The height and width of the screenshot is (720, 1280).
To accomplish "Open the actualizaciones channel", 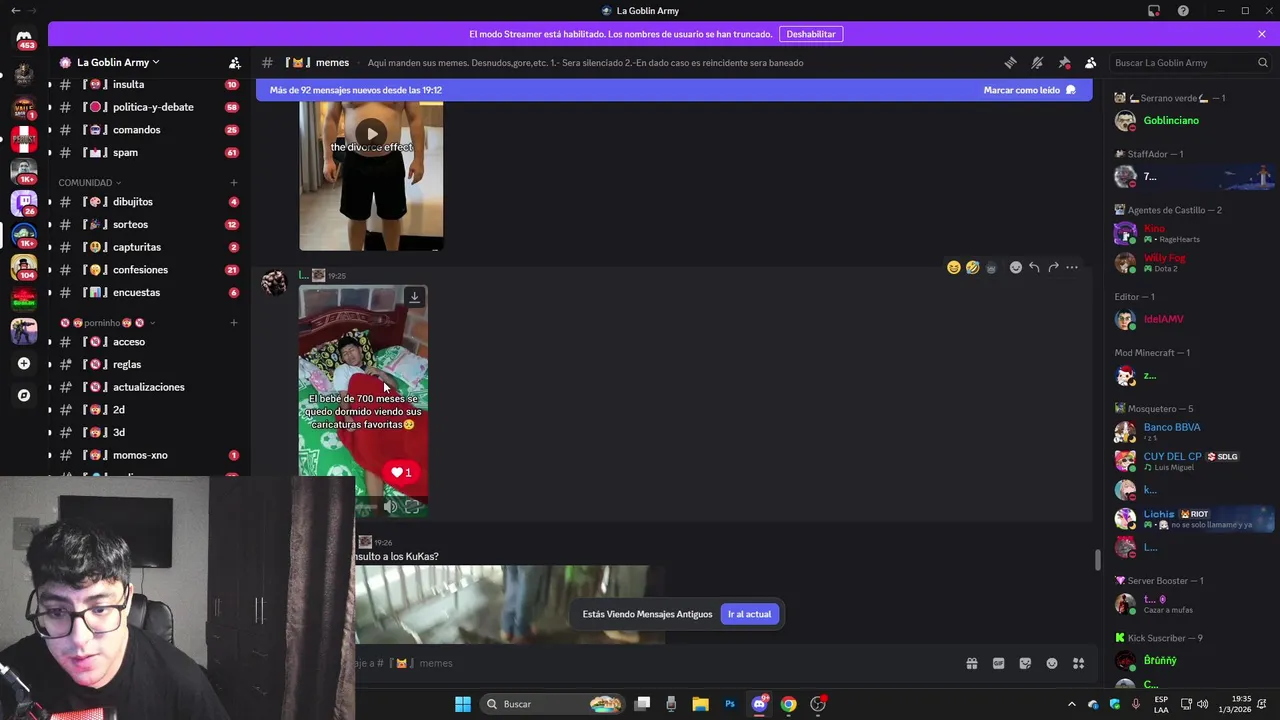I will coord(148,387).
